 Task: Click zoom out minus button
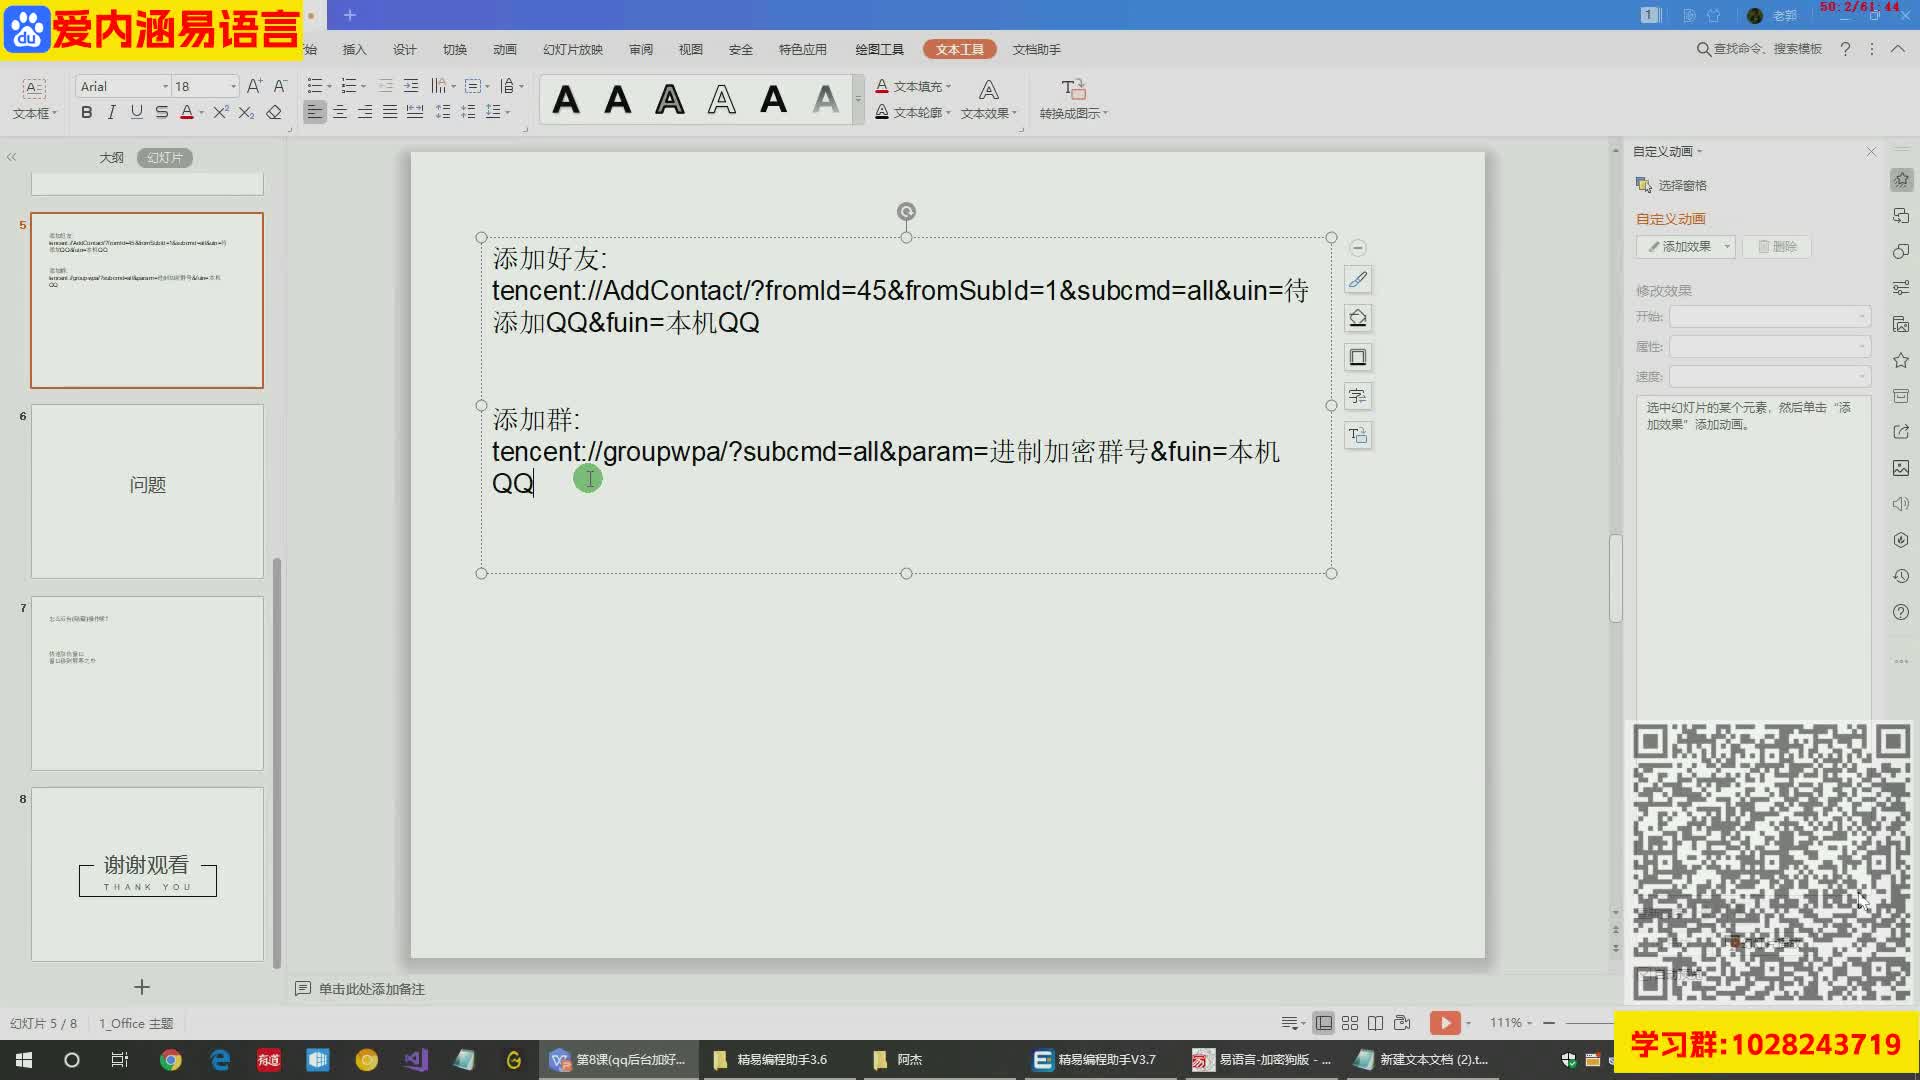[1549, 1022]
